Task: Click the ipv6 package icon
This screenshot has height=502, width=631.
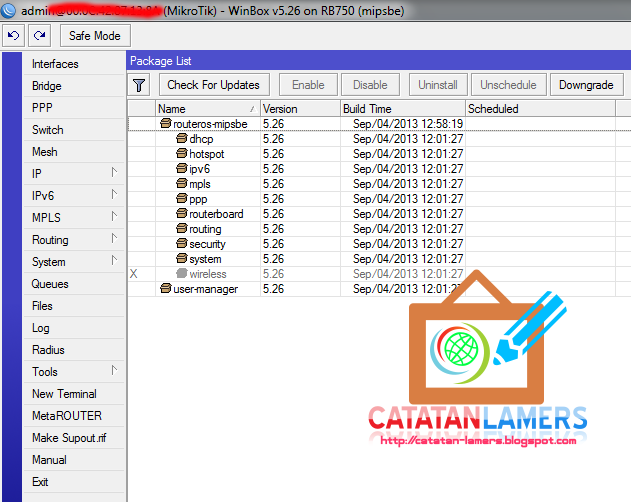Action: click(182, 168)
